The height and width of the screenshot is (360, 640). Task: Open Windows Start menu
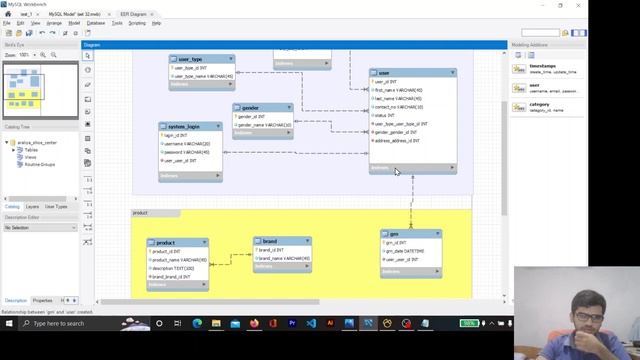(x=9, y=324)
